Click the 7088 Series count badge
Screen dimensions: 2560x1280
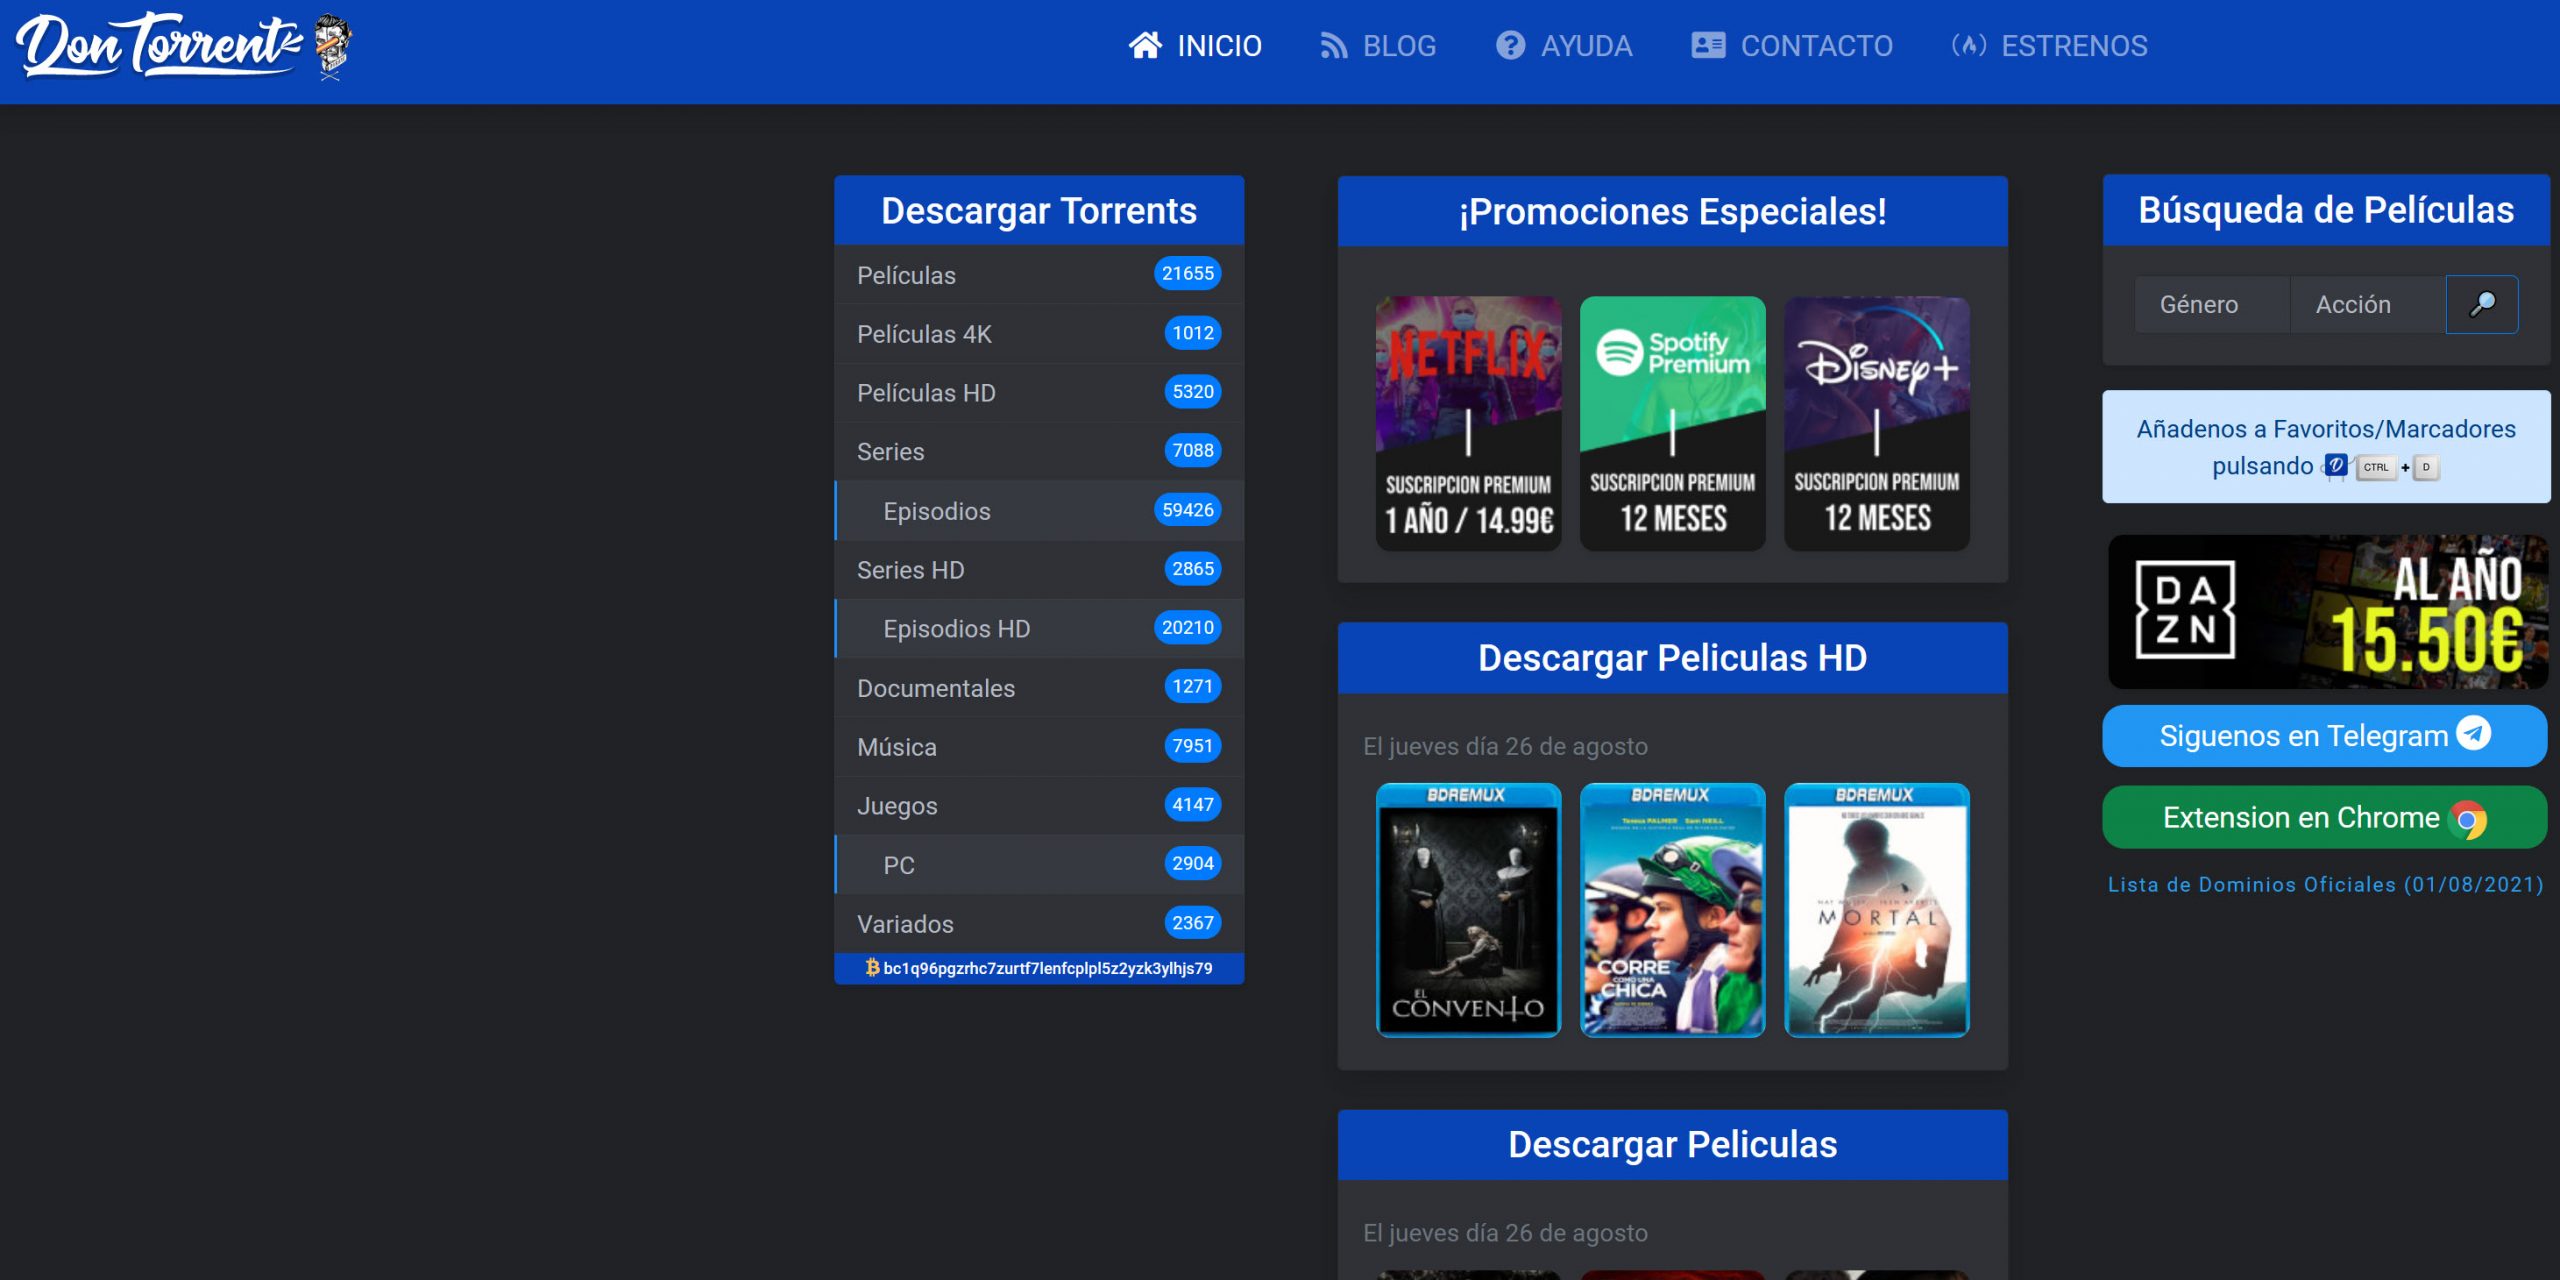click(x=1193, y=451)
